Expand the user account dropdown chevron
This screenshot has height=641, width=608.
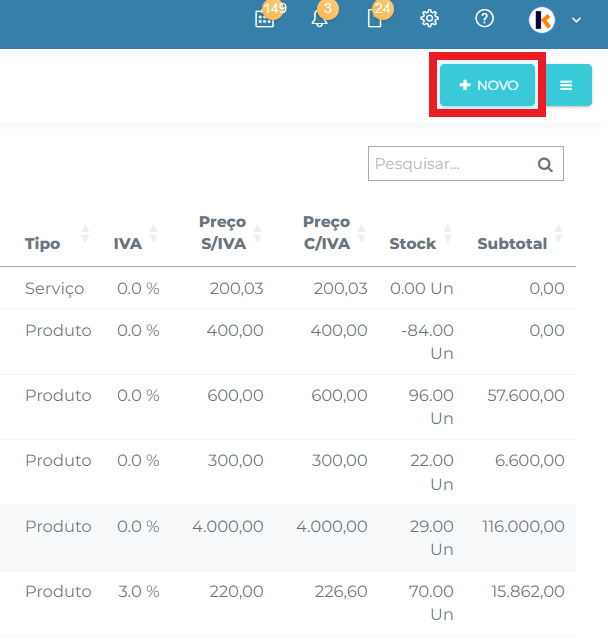(x=577, y=20)
